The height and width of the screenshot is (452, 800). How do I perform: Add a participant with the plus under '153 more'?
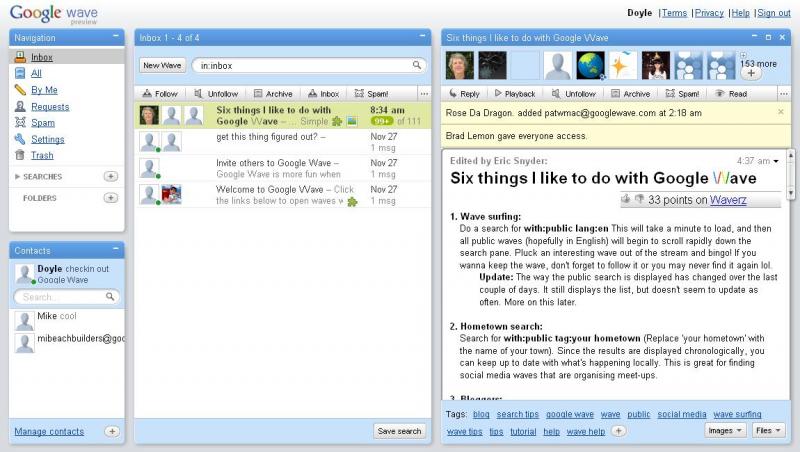[x=751, y=73]
